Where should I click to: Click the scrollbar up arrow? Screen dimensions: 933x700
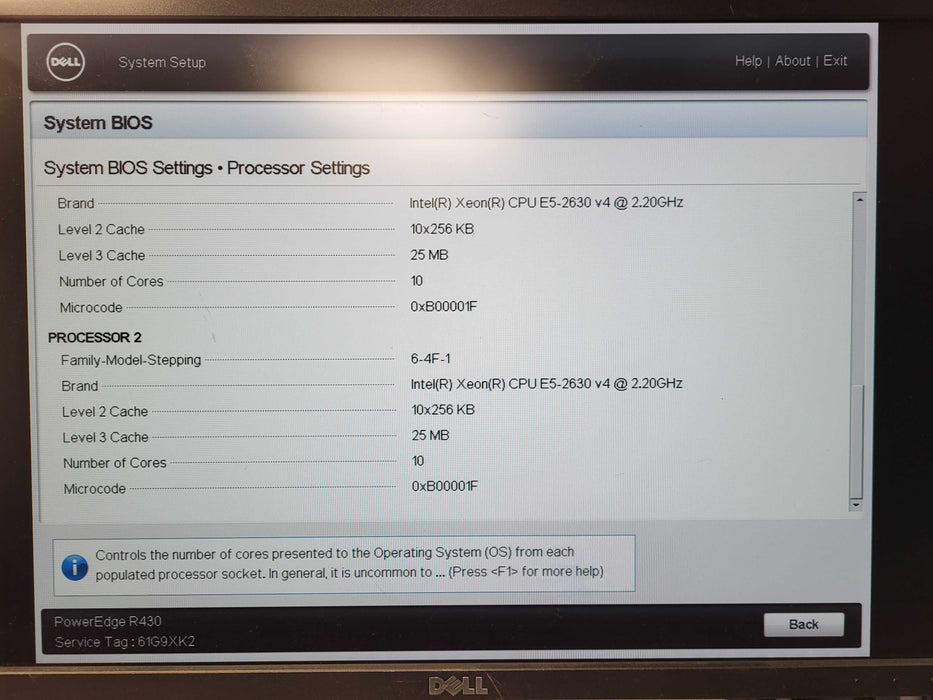857,200
